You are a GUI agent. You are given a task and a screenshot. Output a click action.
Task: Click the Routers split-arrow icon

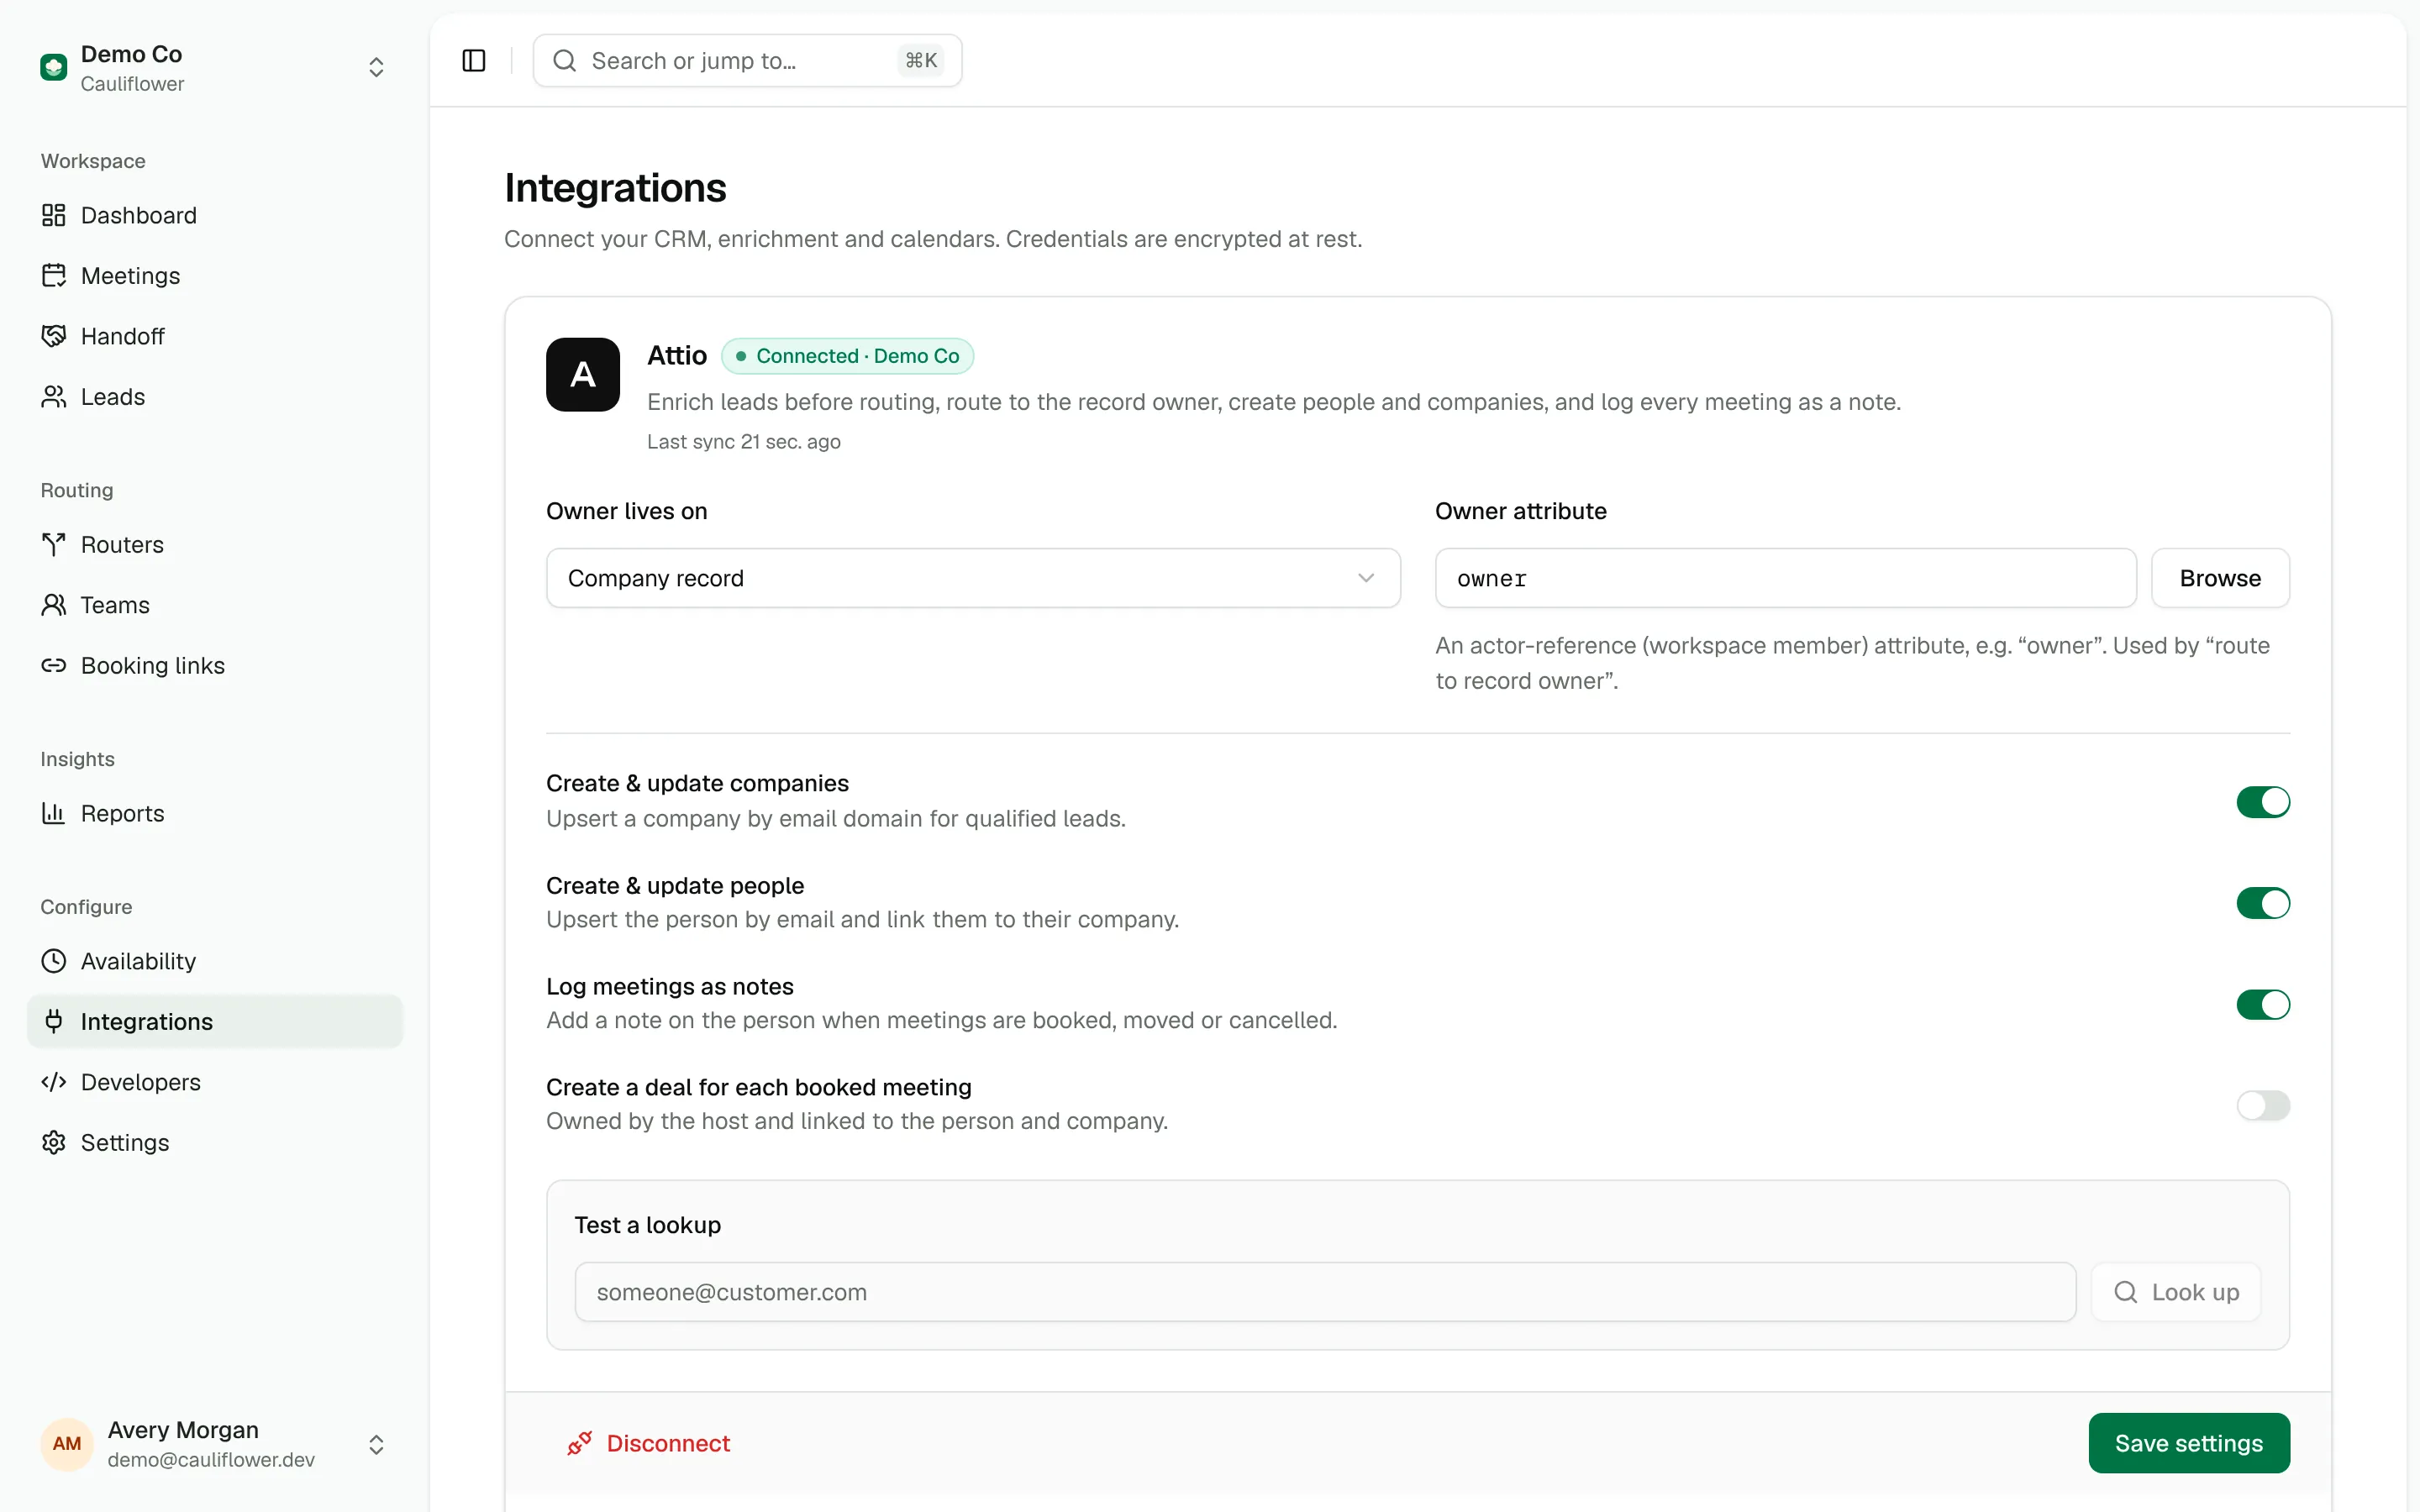click(x=54, y=545)
